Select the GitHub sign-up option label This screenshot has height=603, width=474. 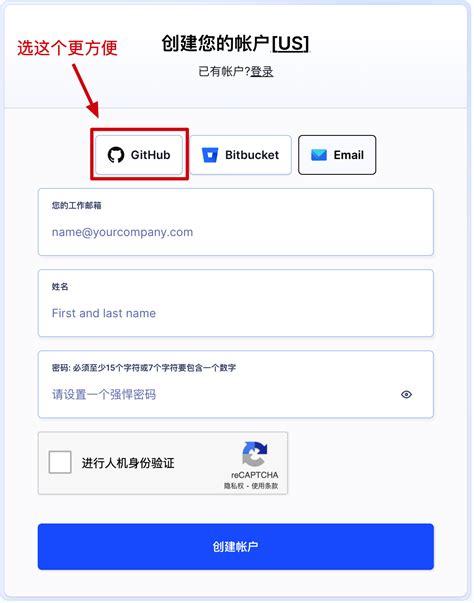[150, 155]
